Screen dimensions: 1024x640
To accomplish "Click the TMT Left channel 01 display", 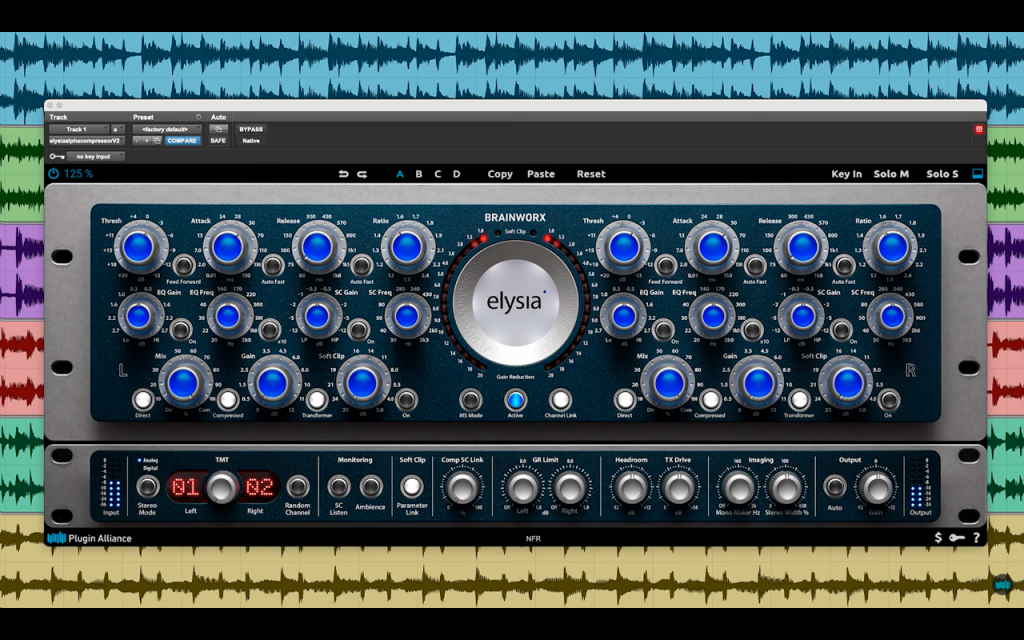I will point(185,487).
